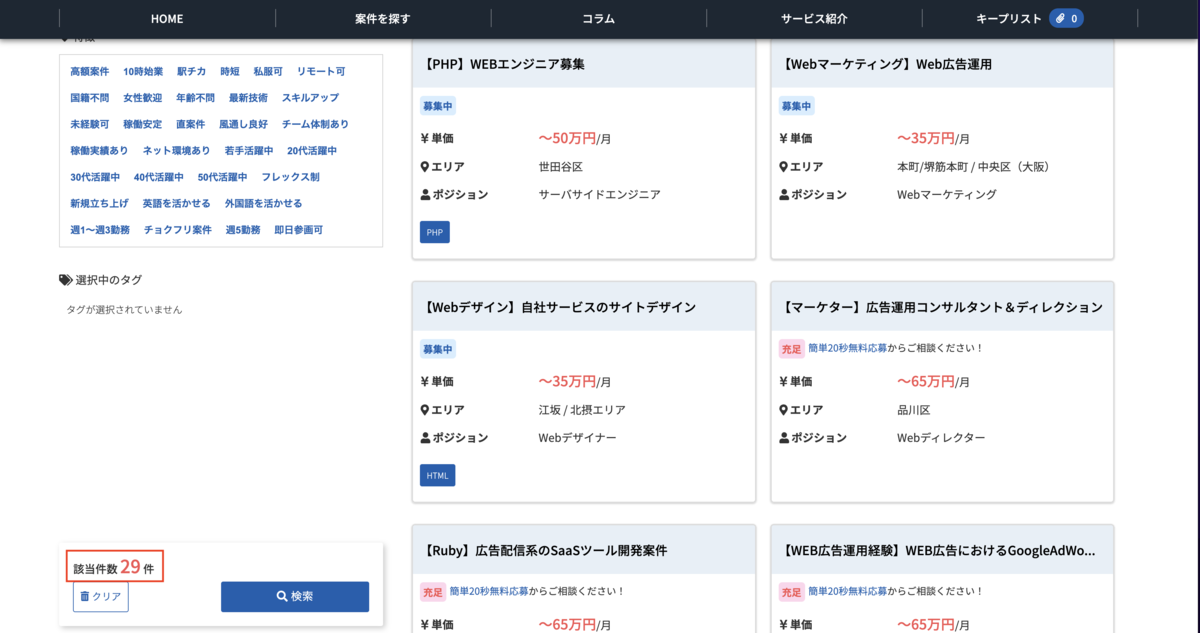Go to the コラム page
Viewport: 1200px width, 633px height.
pos(598,19)
